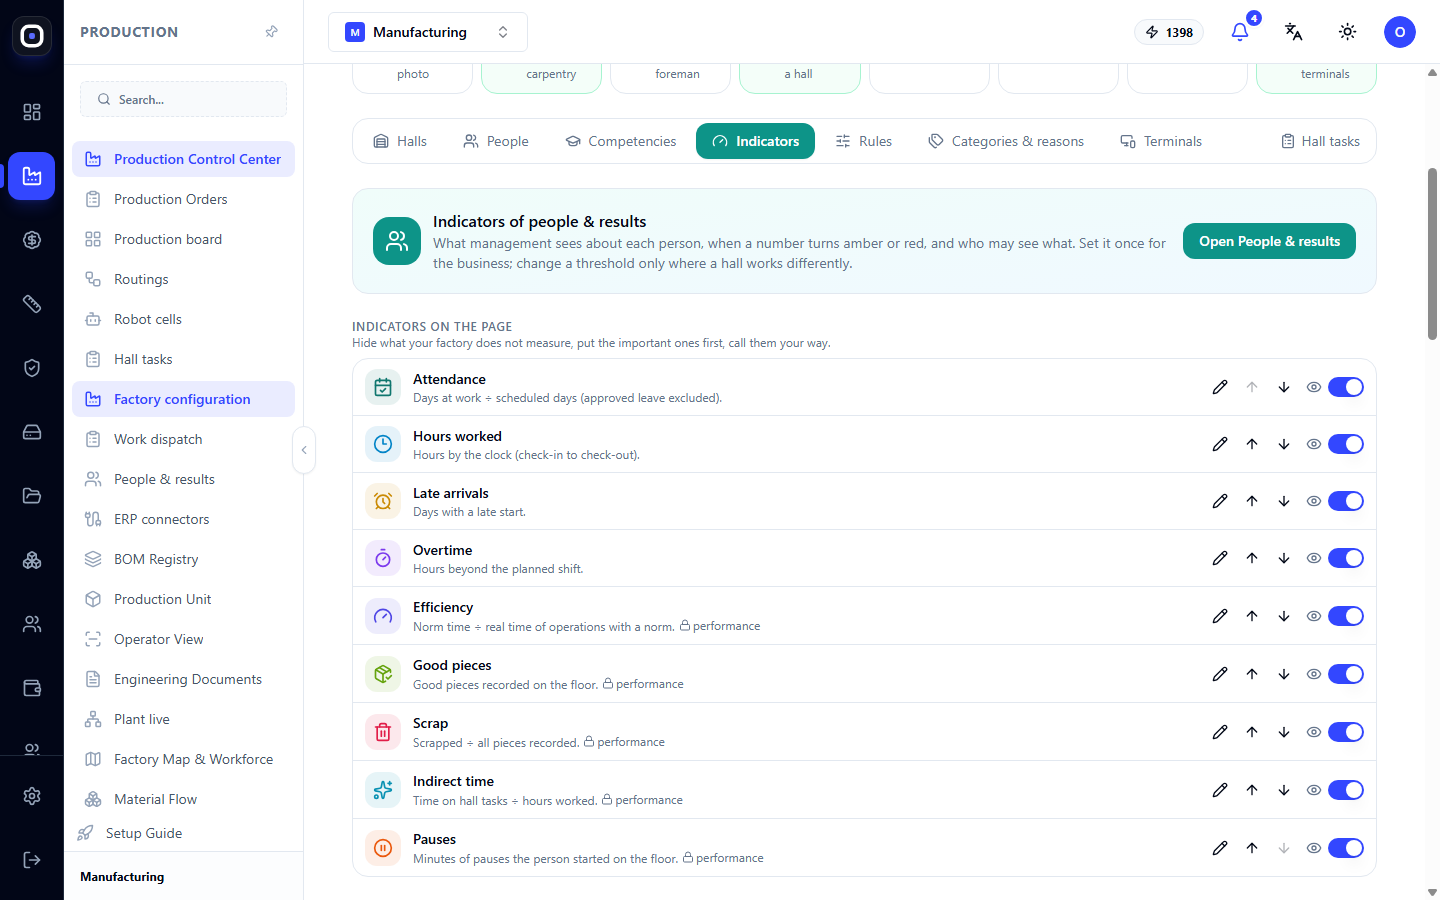Move Efficiency indicator up
This screenshot has width=1440, height=900.
tap(1252, 616)
